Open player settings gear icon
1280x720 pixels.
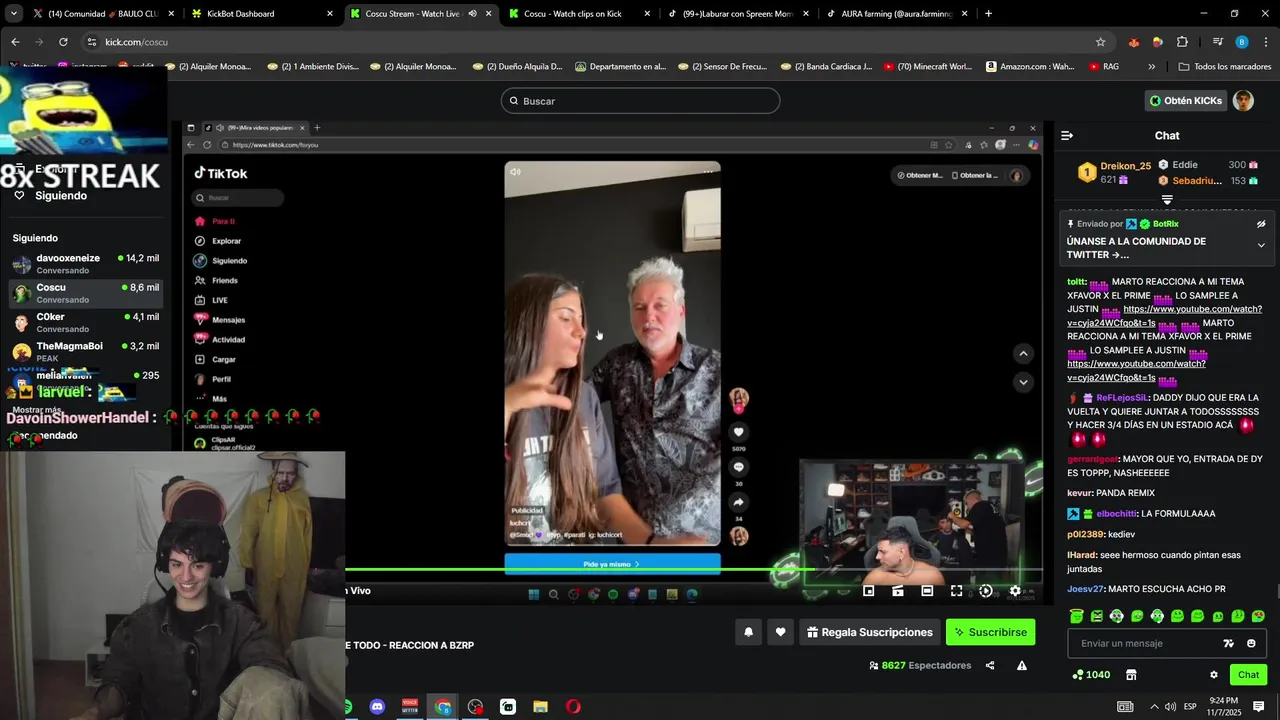pos(1015,591)
